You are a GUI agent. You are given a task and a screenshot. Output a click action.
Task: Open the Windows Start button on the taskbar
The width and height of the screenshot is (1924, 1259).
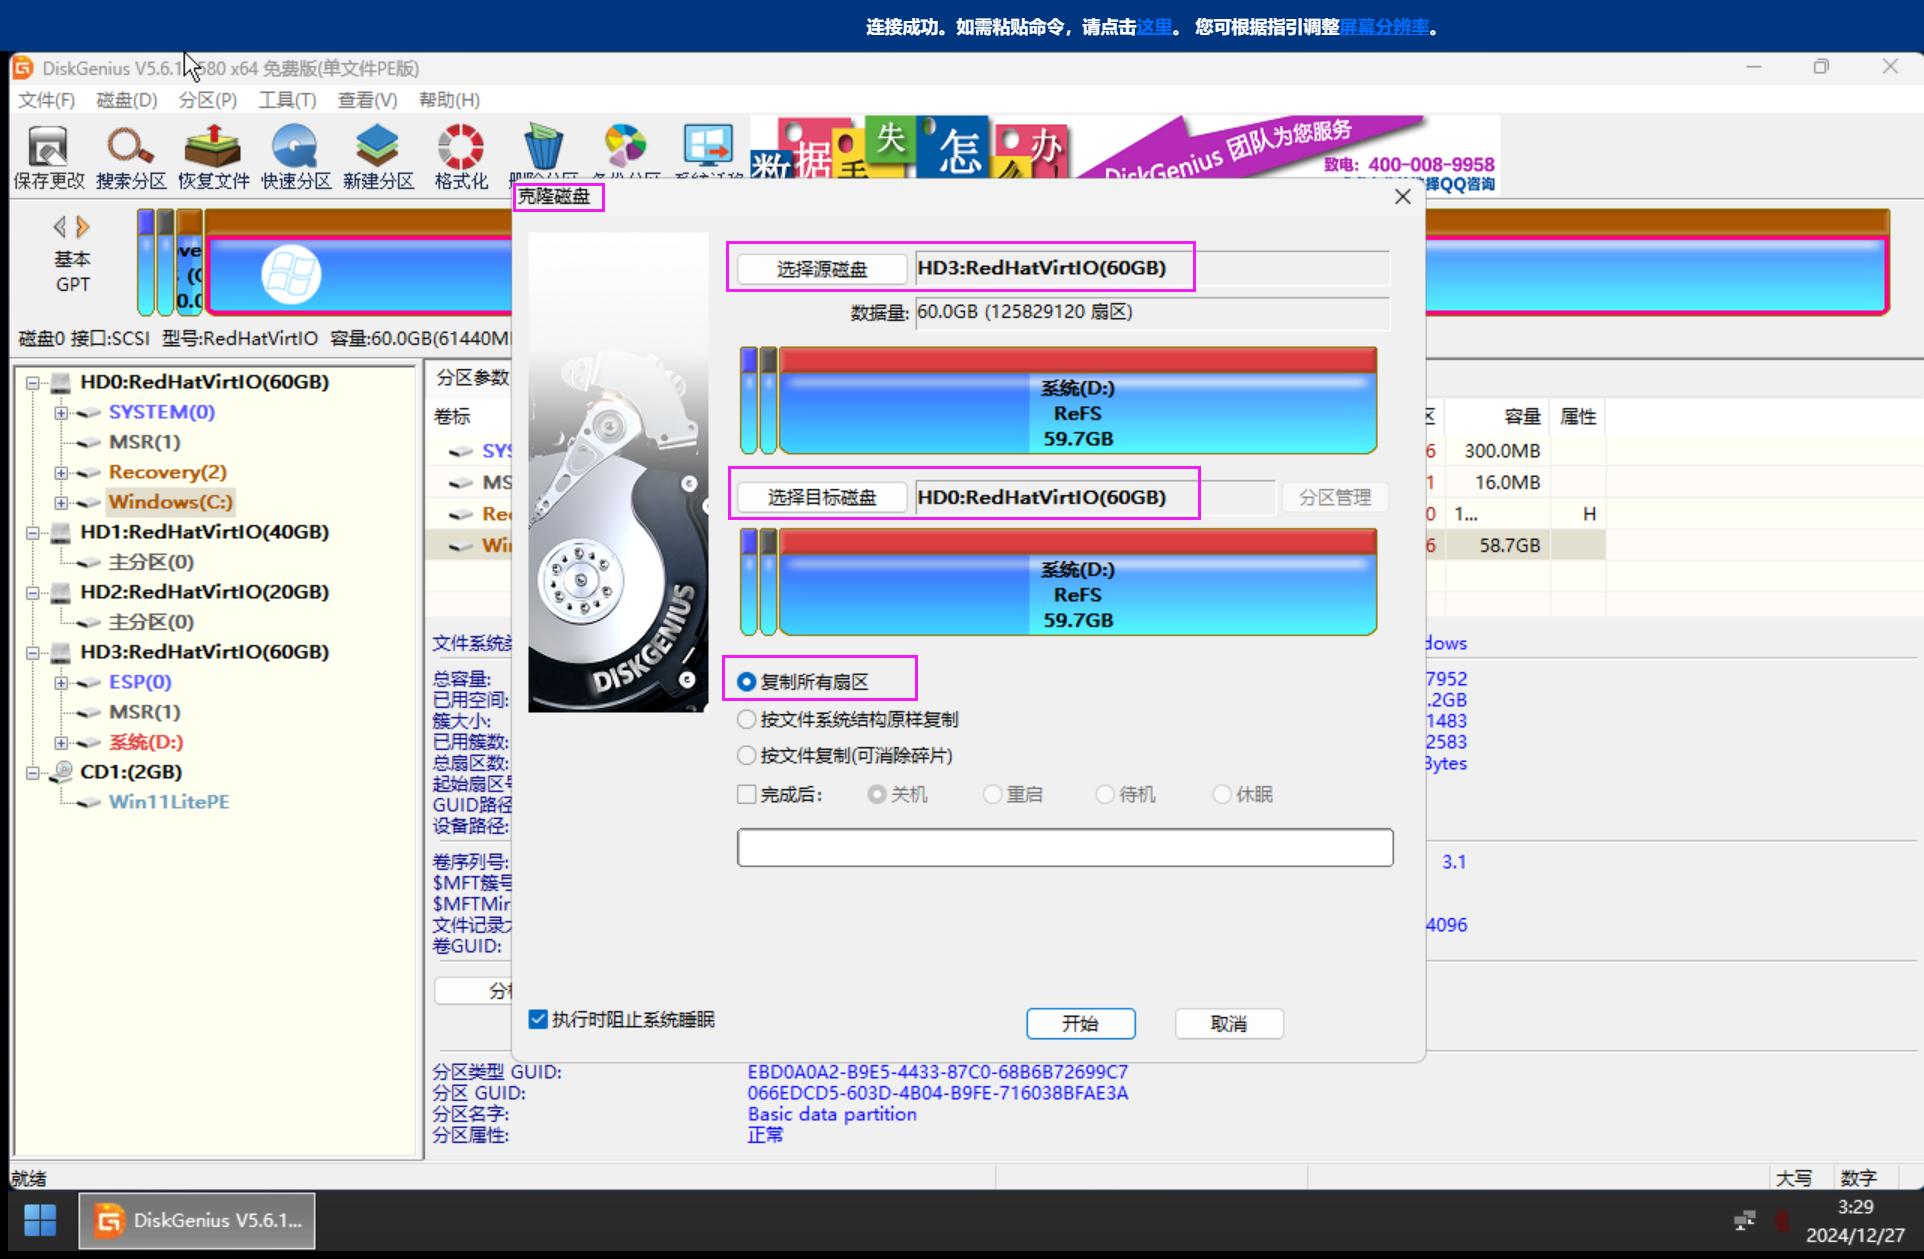[40, 1220]
